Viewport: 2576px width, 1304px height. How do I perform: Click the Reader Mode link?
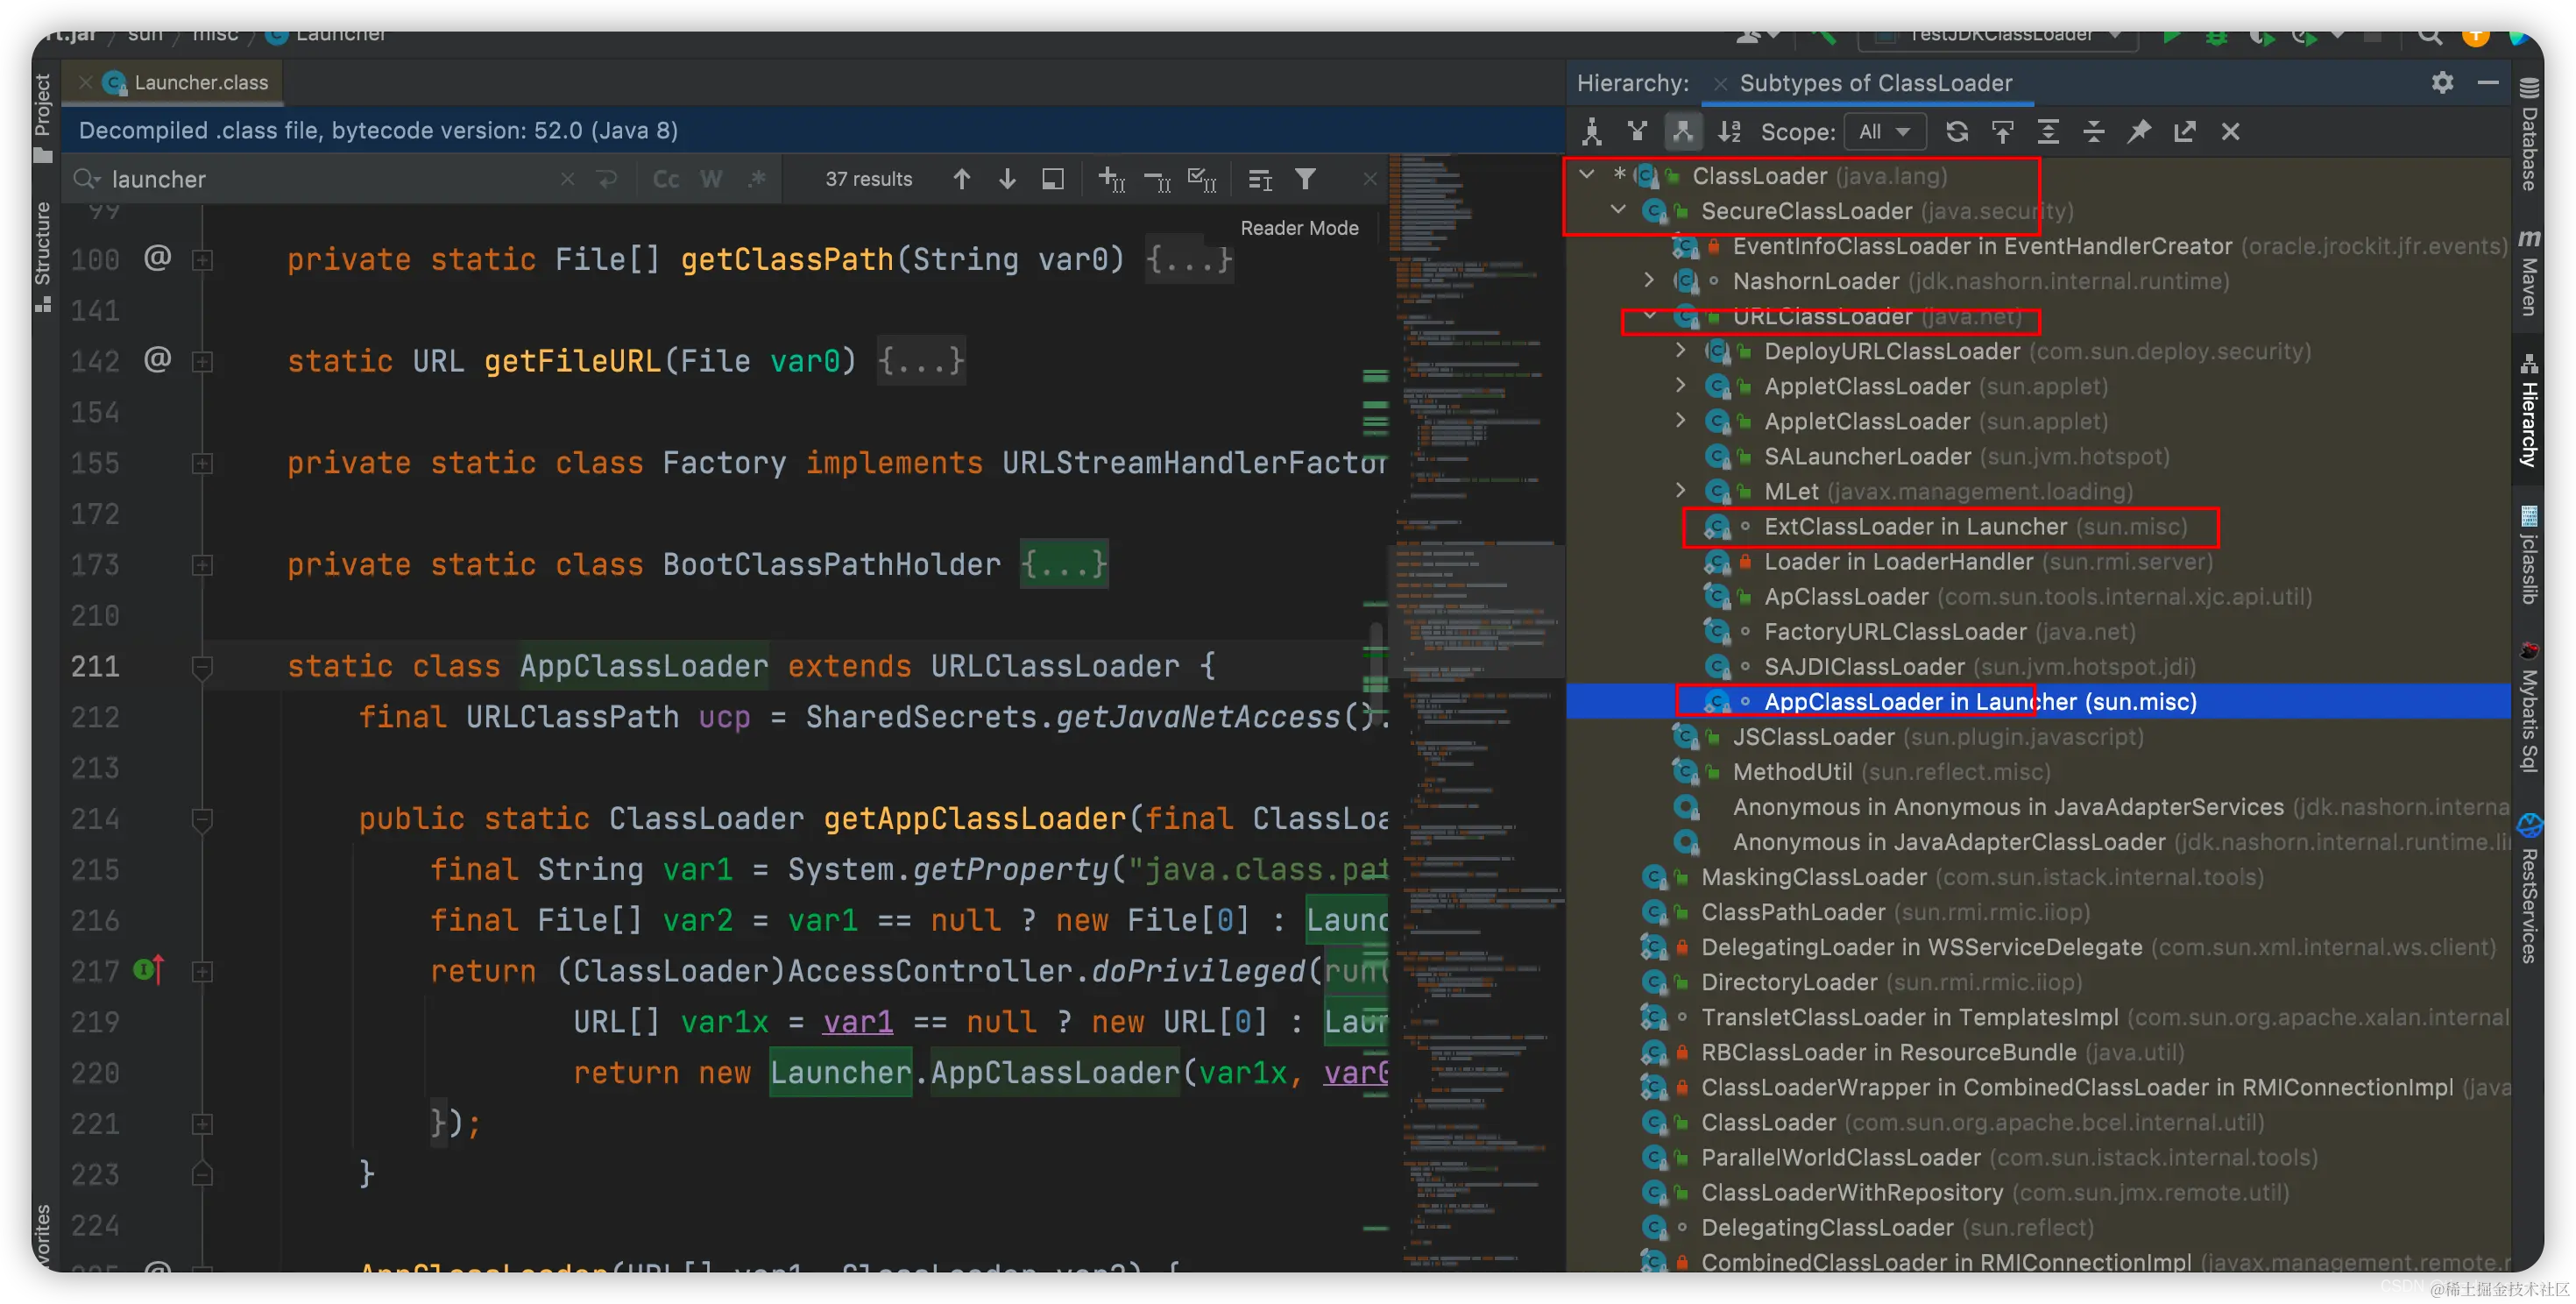1299,228
